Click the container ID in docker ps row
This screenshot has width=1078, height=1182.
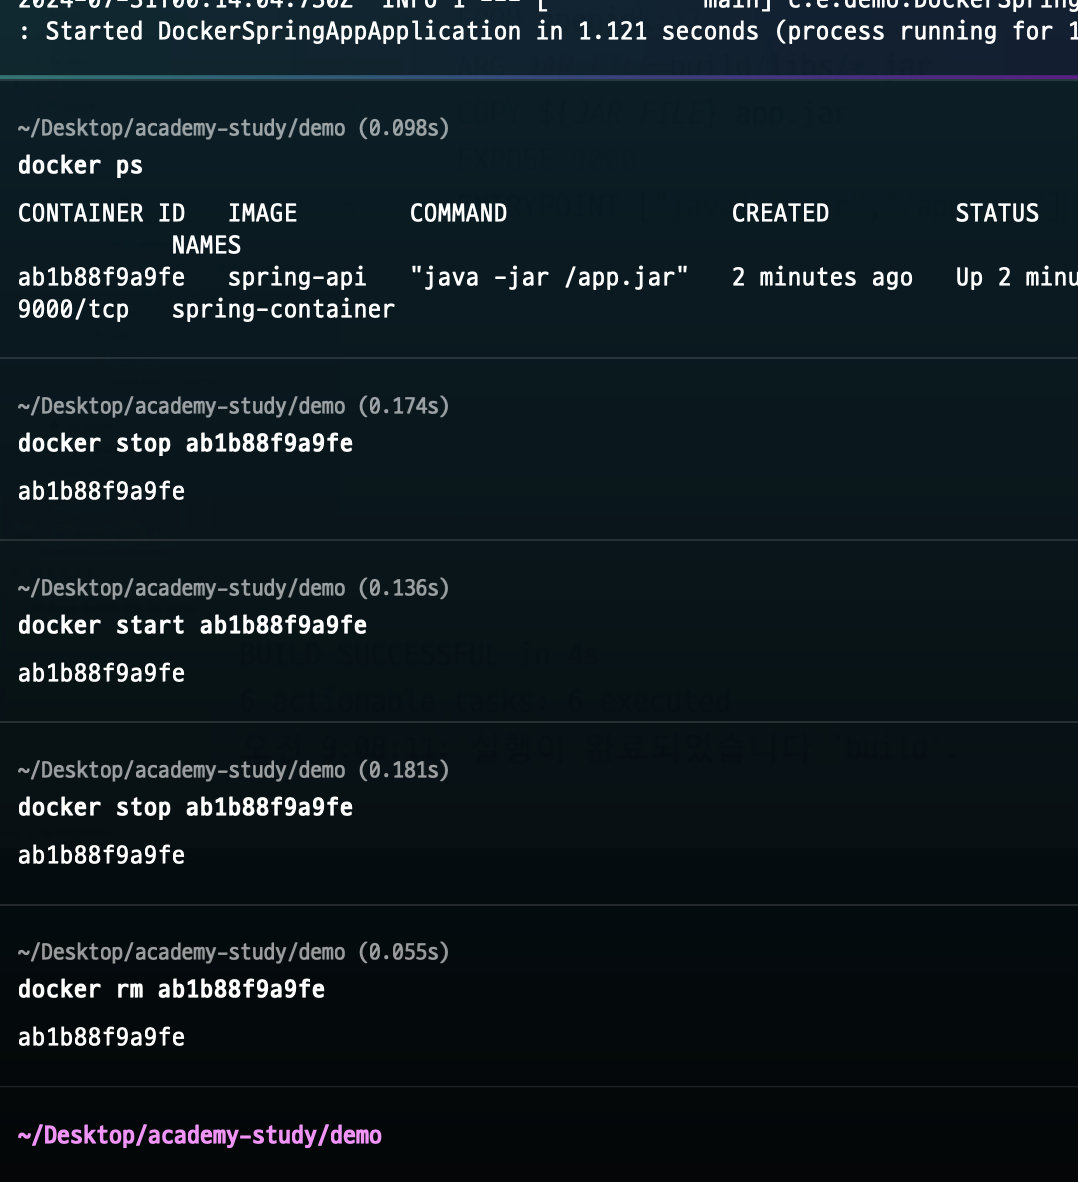coord(101,277)
